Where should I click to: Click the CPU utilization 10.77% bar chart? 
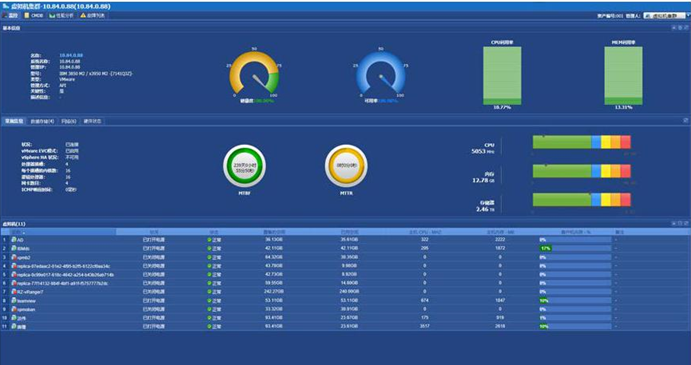(502, 76)
